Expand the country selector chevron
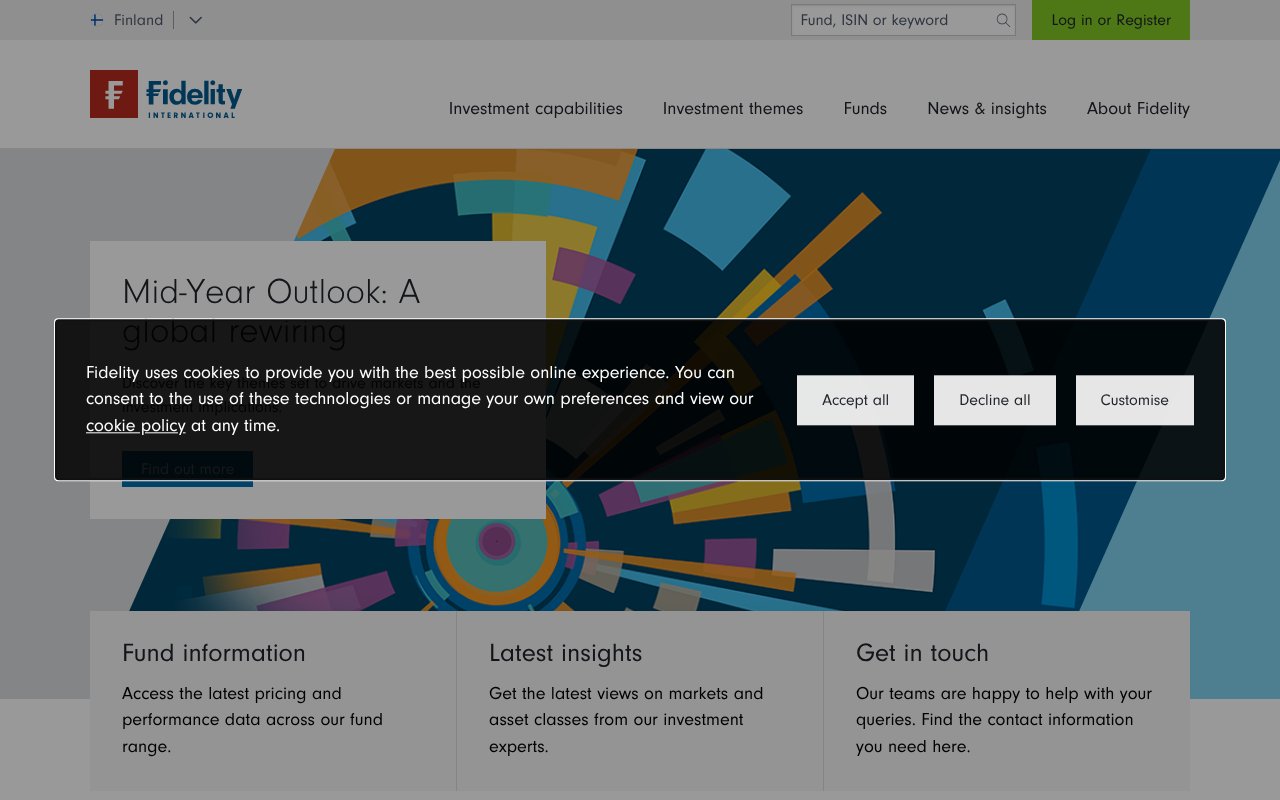 point(195,20)
